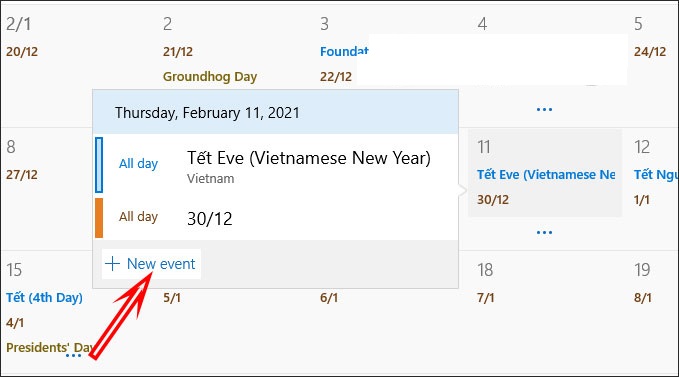Screen dimensions: 679x377
Task: Expand more events under February 15
Action: pos(73,356)
